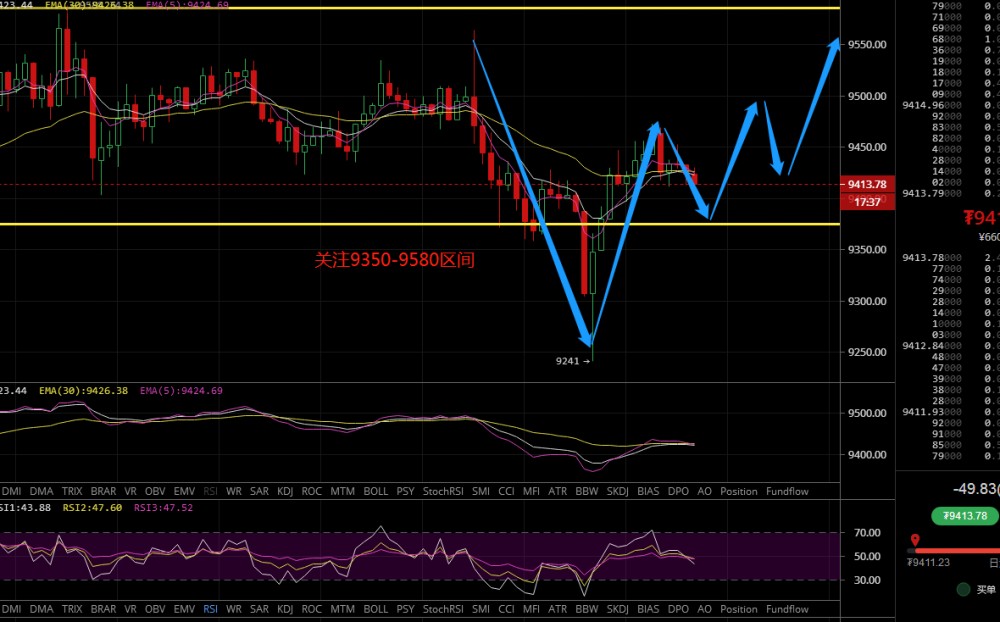Screen dimensions: 1000x622
Task: Select StochRSI in the bottom indicator row
Action: (443, 609)
